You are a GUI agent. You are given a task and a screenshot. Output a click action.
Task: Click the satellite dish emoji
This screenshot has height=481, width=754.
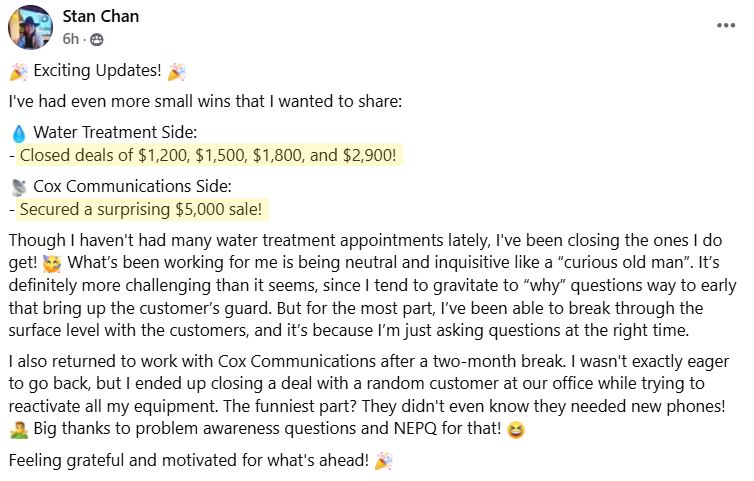(18, 186)
